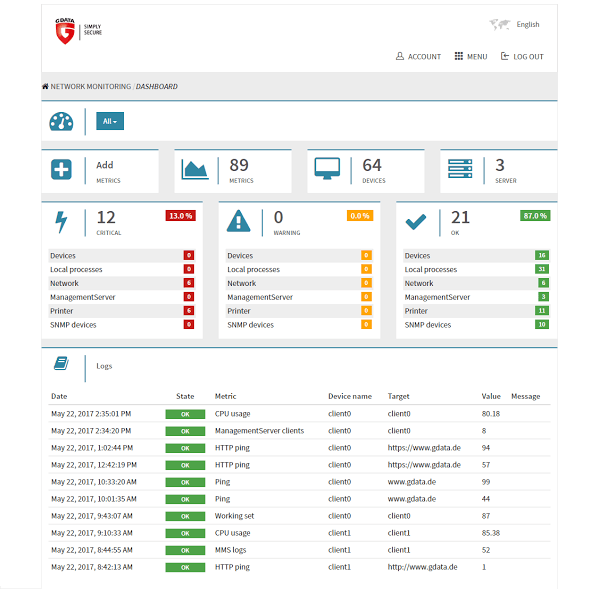Click the red 13.0 % critical badge
The width and height of the screenshot is (600, 589).
180,215
